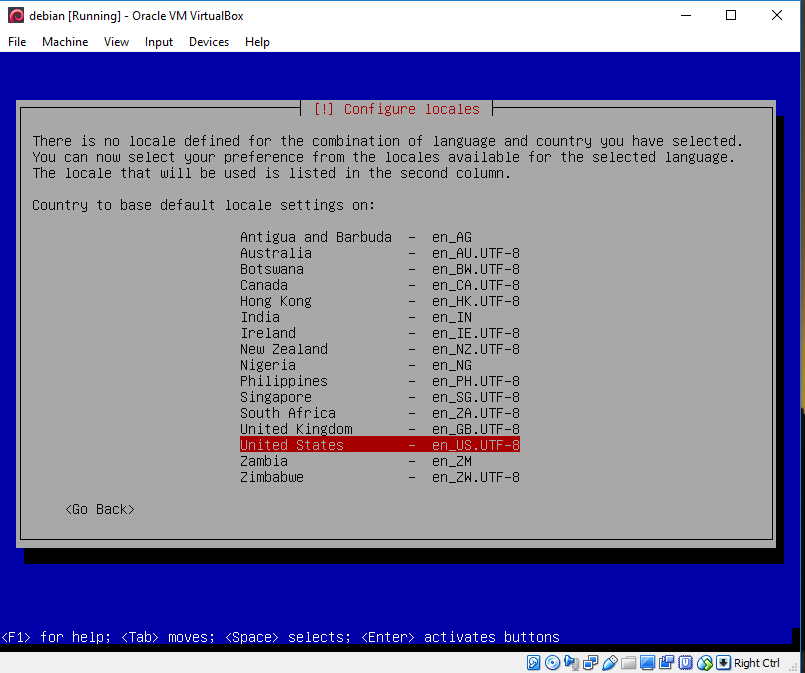Minimize the VirtualBox window

click(686, 15)
